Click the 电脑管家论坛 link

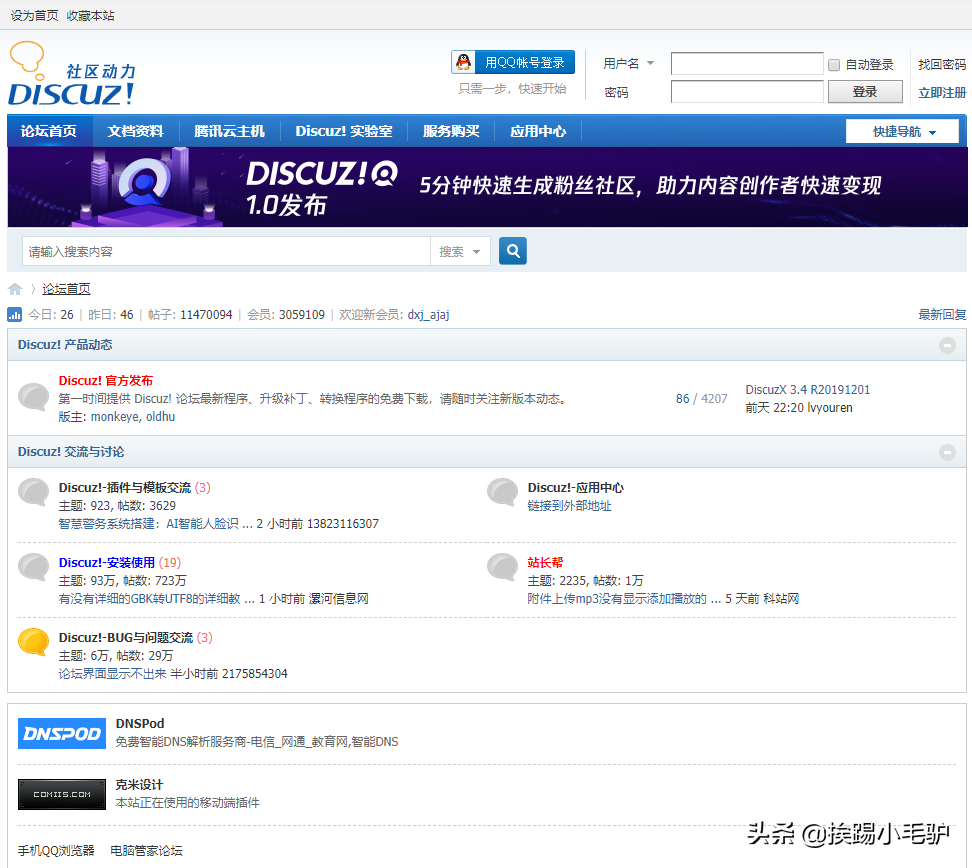tap(146, 851)
